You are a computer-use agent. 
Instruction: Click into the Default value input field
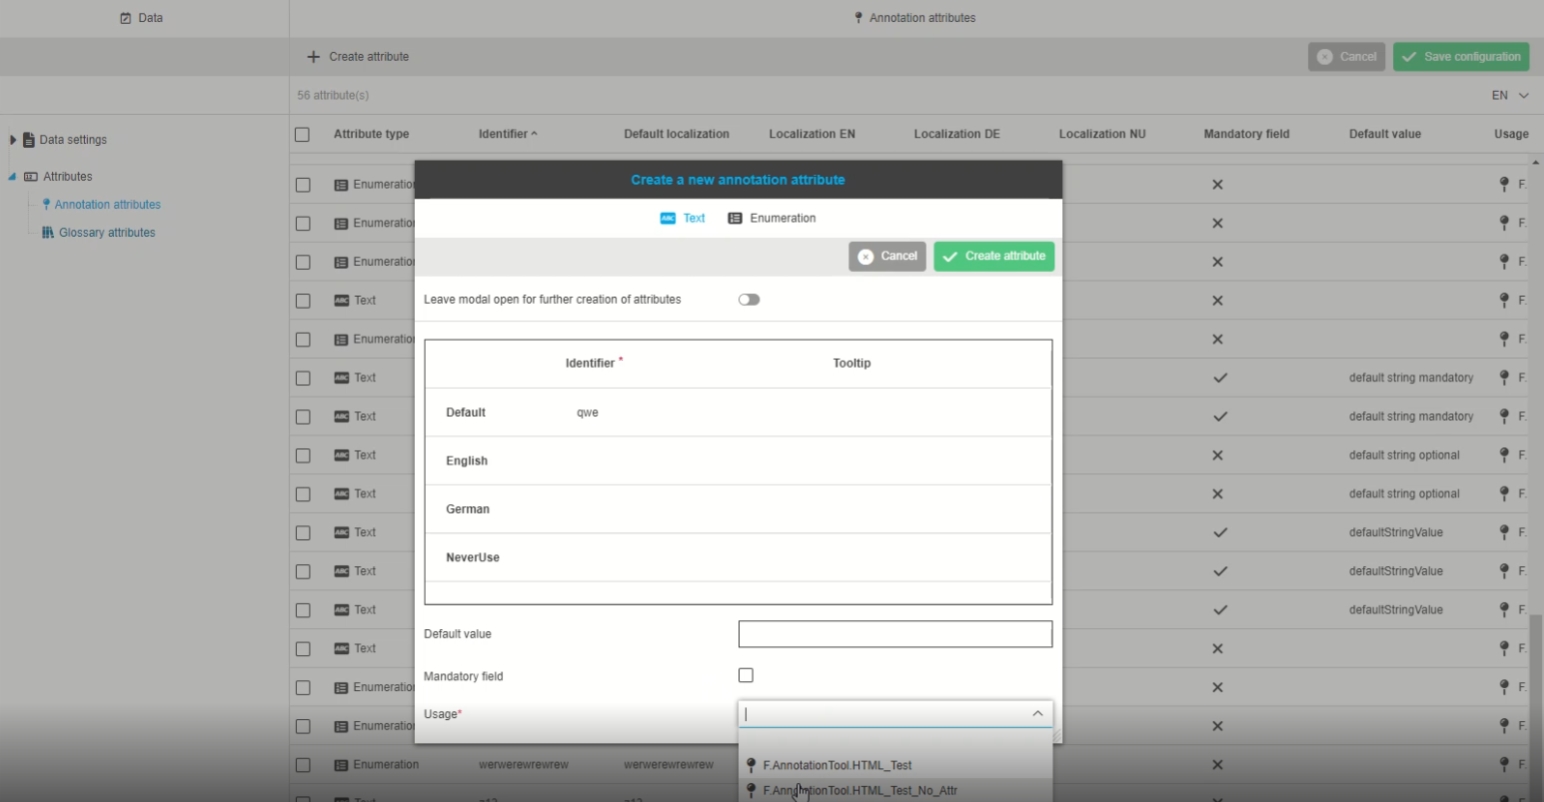tap(894, 634)
